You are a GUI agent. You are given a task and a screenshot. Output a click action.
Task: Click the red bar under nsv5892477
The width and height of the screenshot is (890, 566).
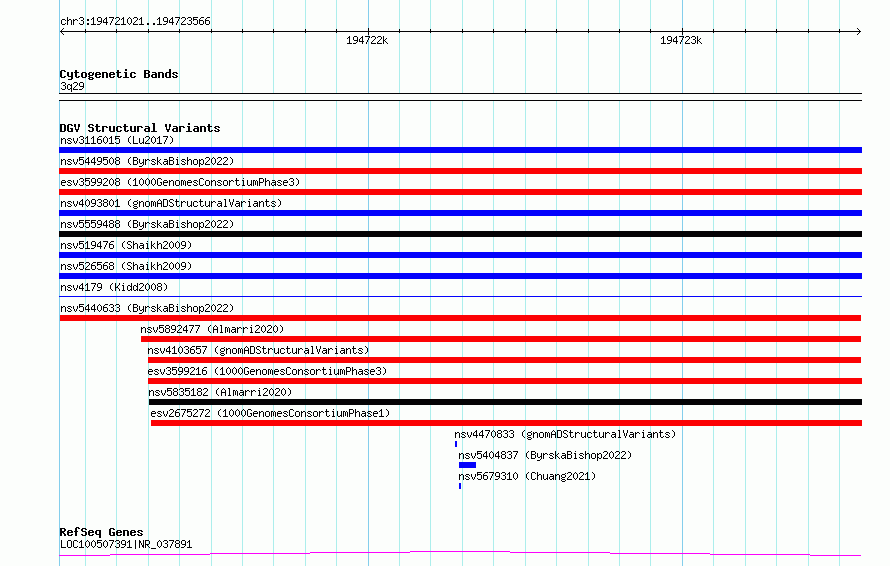click(501, 339)
